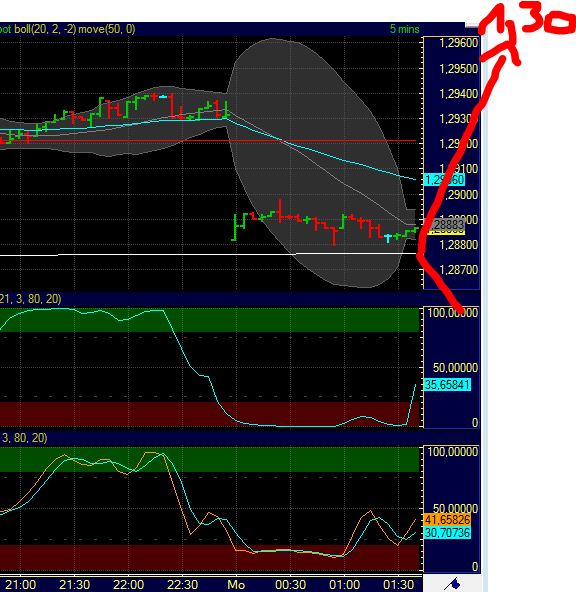
Task: Click the 35,65841 indicator value tag
Action: [x=447, y=385]
